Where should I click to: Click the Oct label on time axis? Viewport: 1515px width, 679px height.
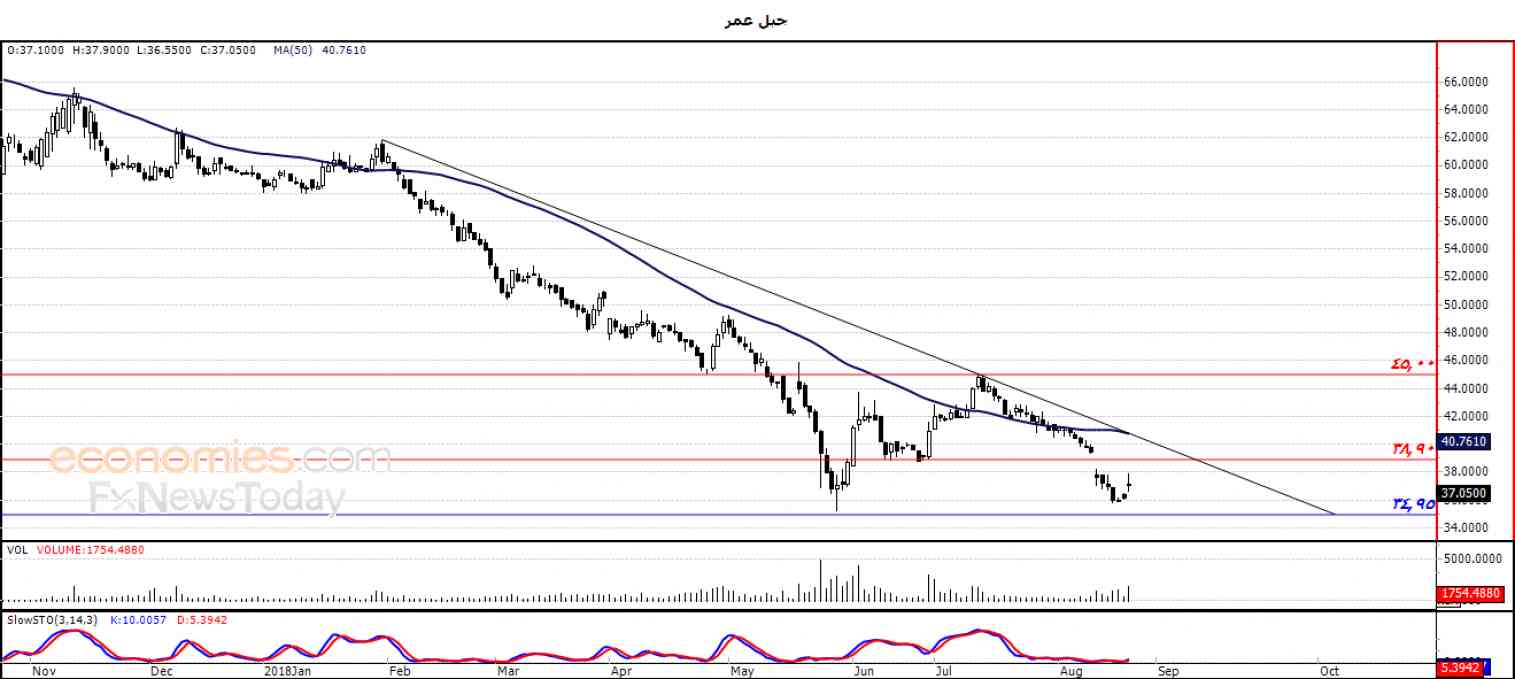[1328, 670]
